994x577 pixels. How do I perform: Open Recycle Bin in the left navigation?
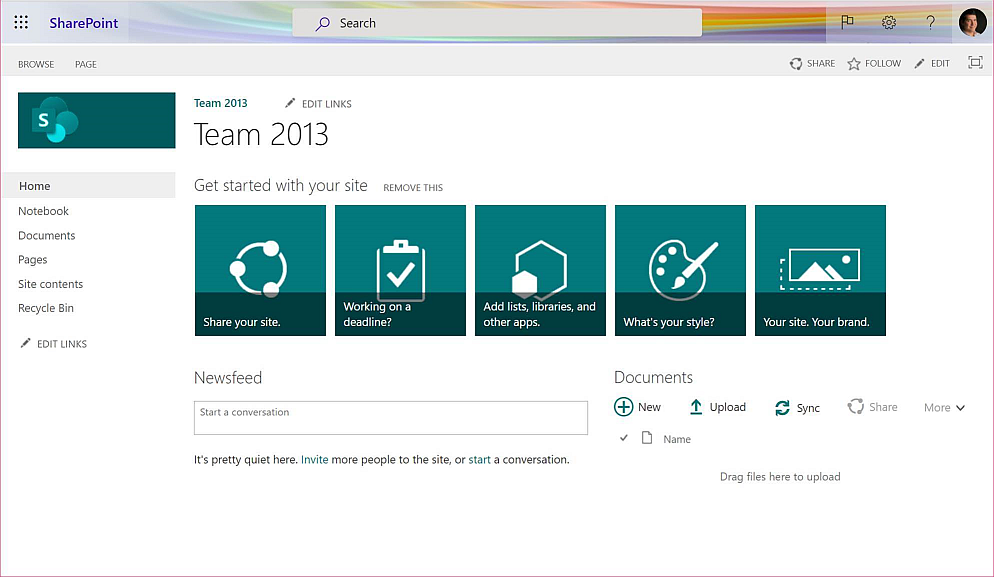click(46, 308)
